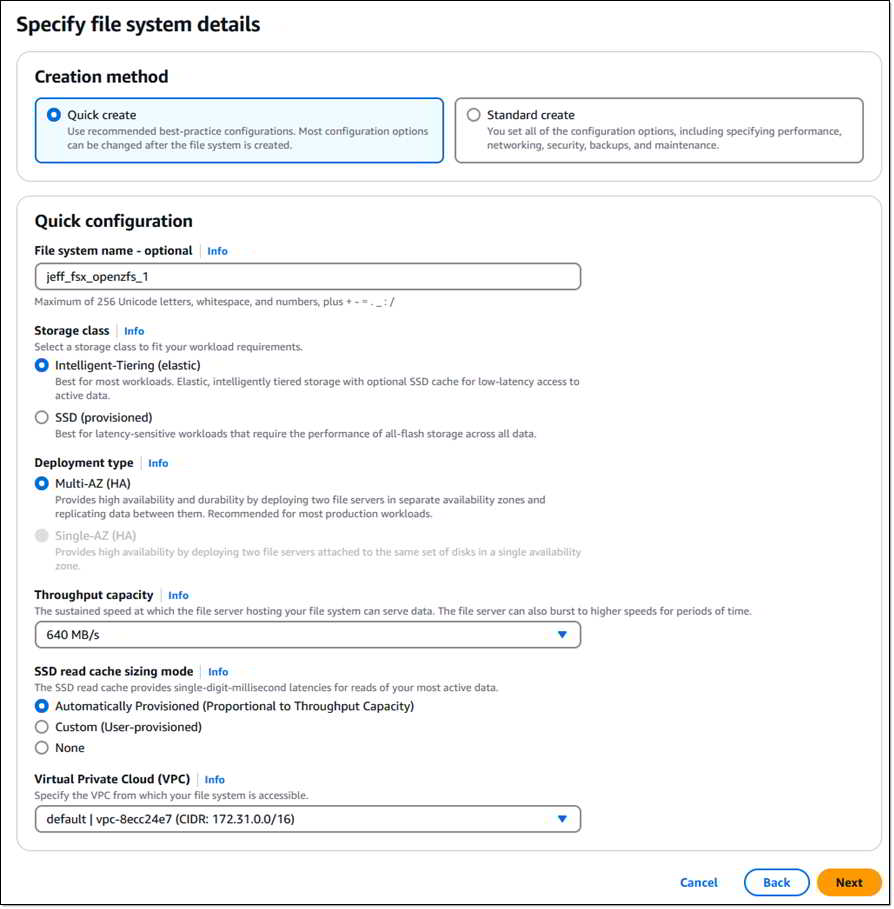Open the Throughput capacity dropdown arrow
The height and width of the screenshot is (909, 894).
[562, 635]
